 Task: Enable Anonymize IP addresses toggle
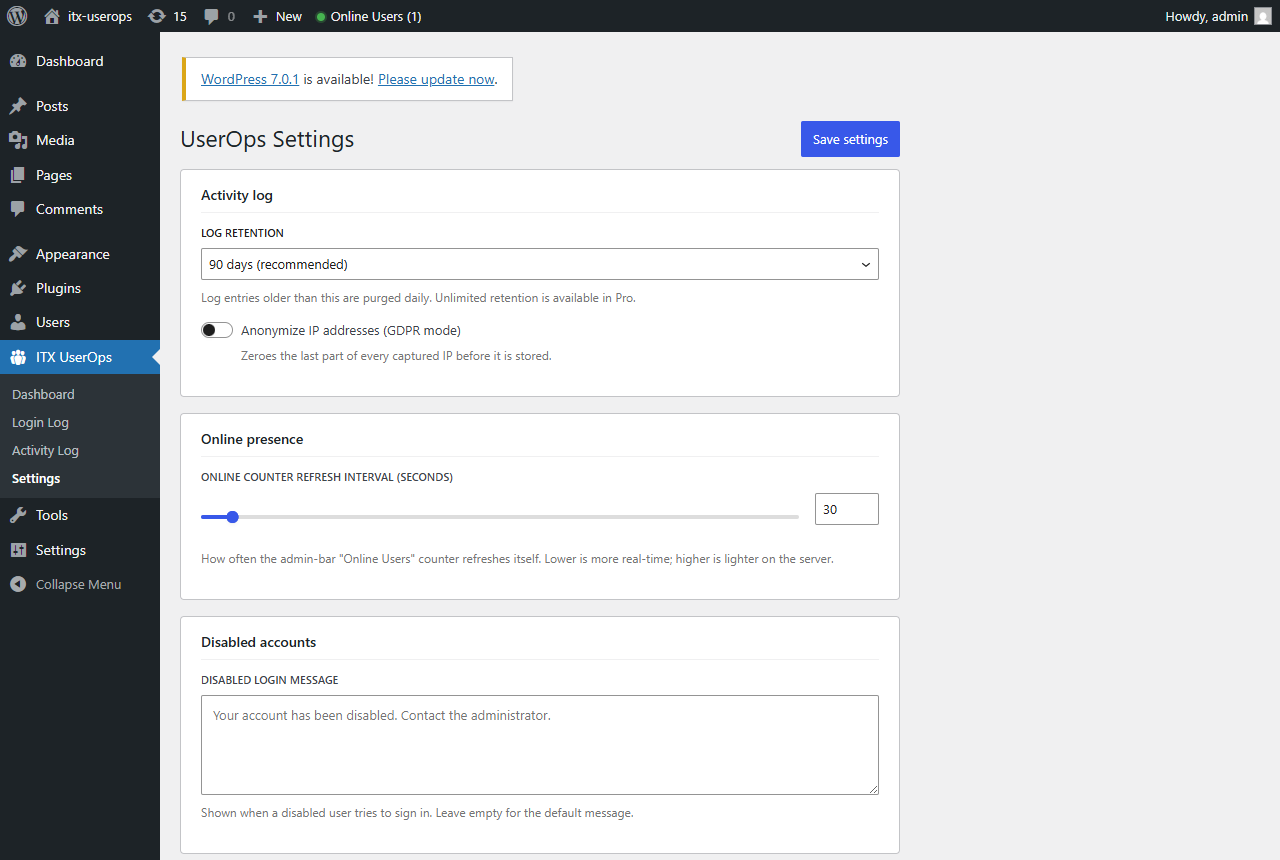click(217, 330)
